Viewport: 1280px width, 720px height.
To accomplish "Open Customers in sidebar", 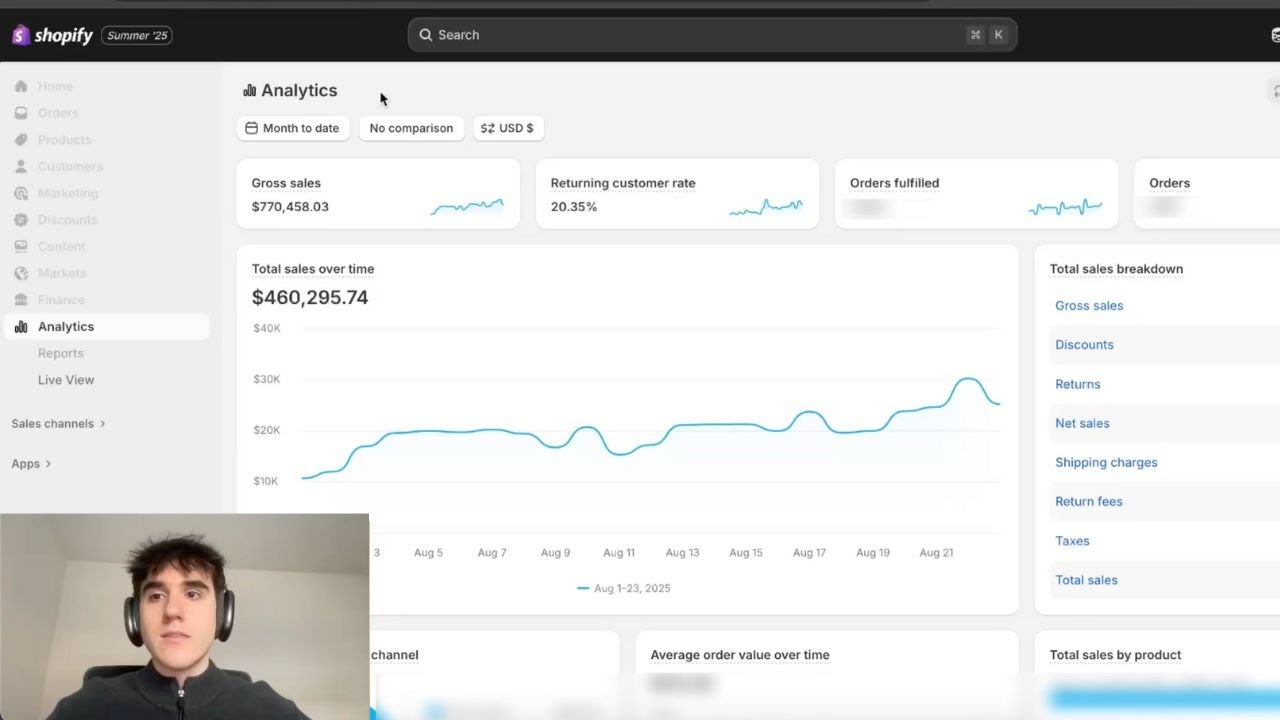I will (70, 166).
